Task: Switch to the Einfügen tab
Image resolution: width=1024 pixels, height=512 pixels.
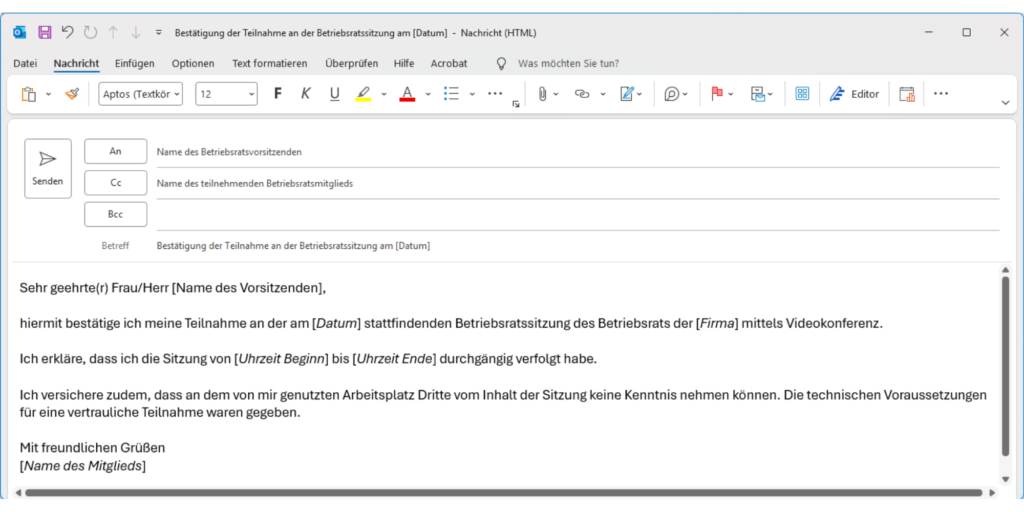Action: (135, 63)
